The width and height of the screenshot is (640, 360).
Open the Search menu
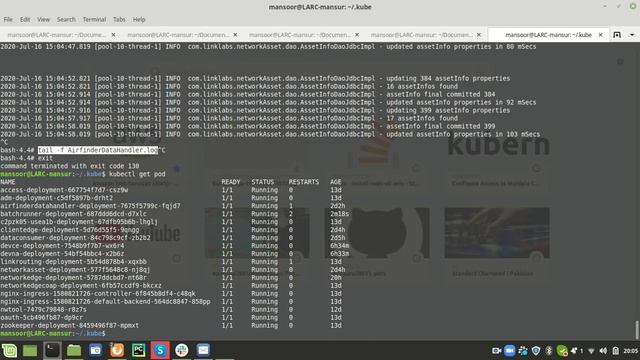click(66, 20)
